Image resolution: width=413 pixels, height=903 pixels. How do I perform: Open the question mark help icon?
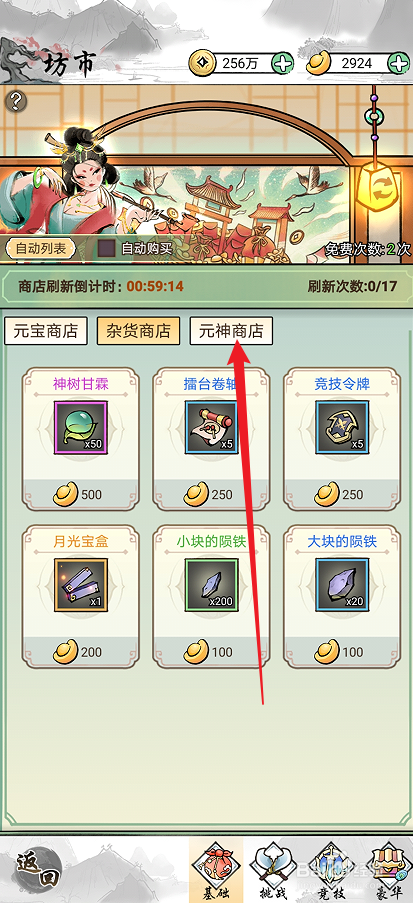(17, 101)
